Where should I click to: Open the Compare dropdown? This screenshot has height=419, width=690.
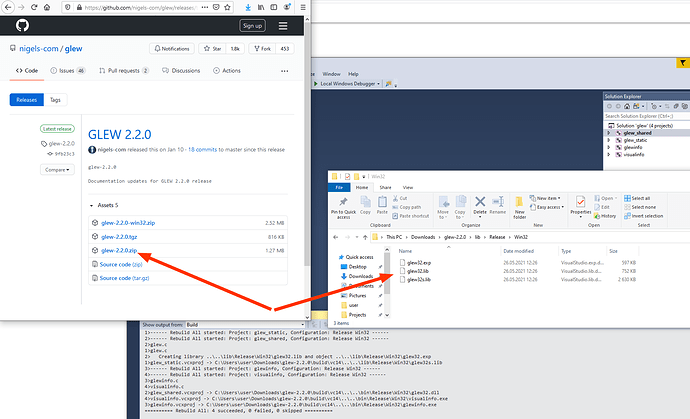(x=57, y=170)
